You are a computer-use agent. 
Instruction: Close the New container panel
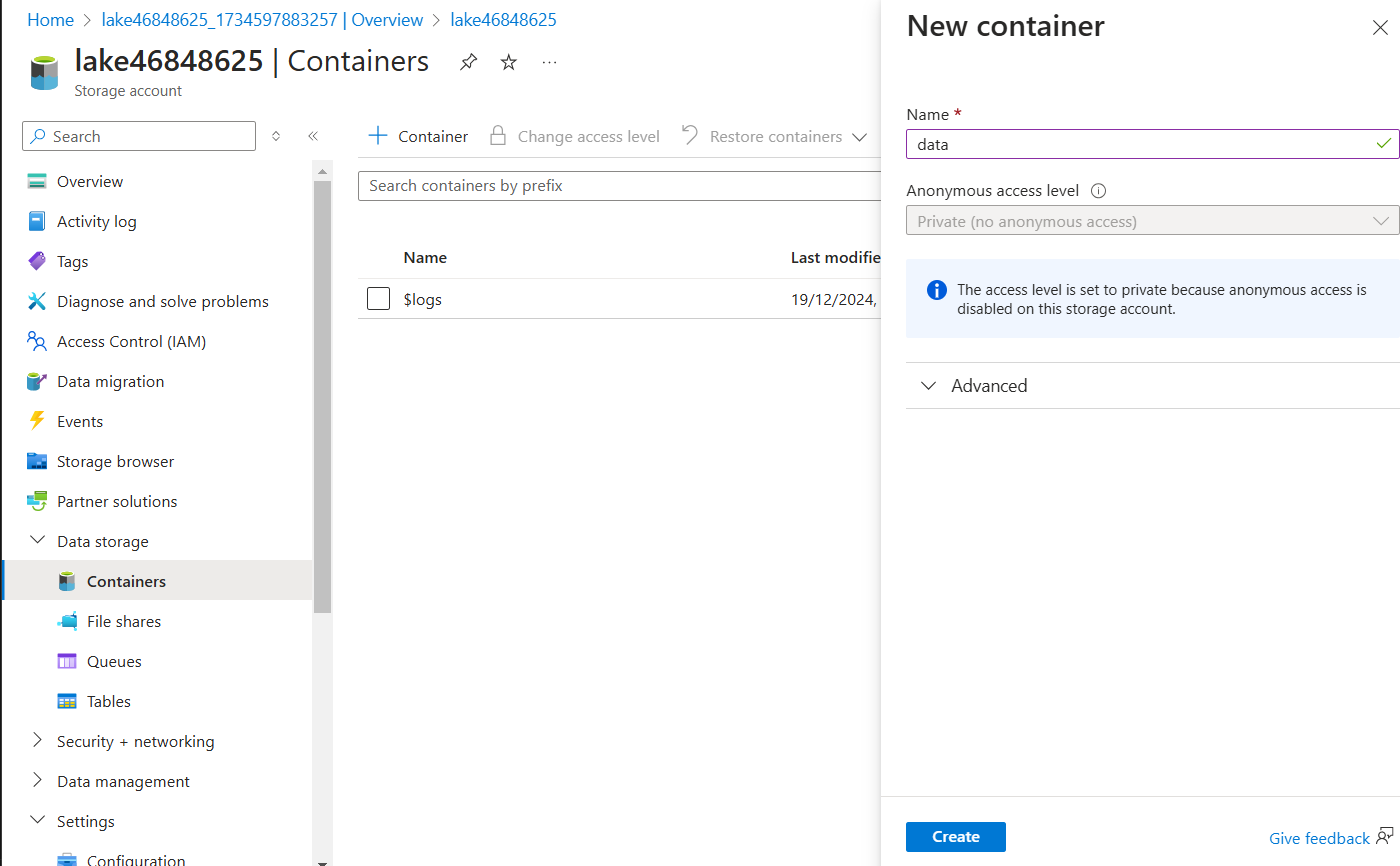pyautogui.click(x=1379, y=28)
